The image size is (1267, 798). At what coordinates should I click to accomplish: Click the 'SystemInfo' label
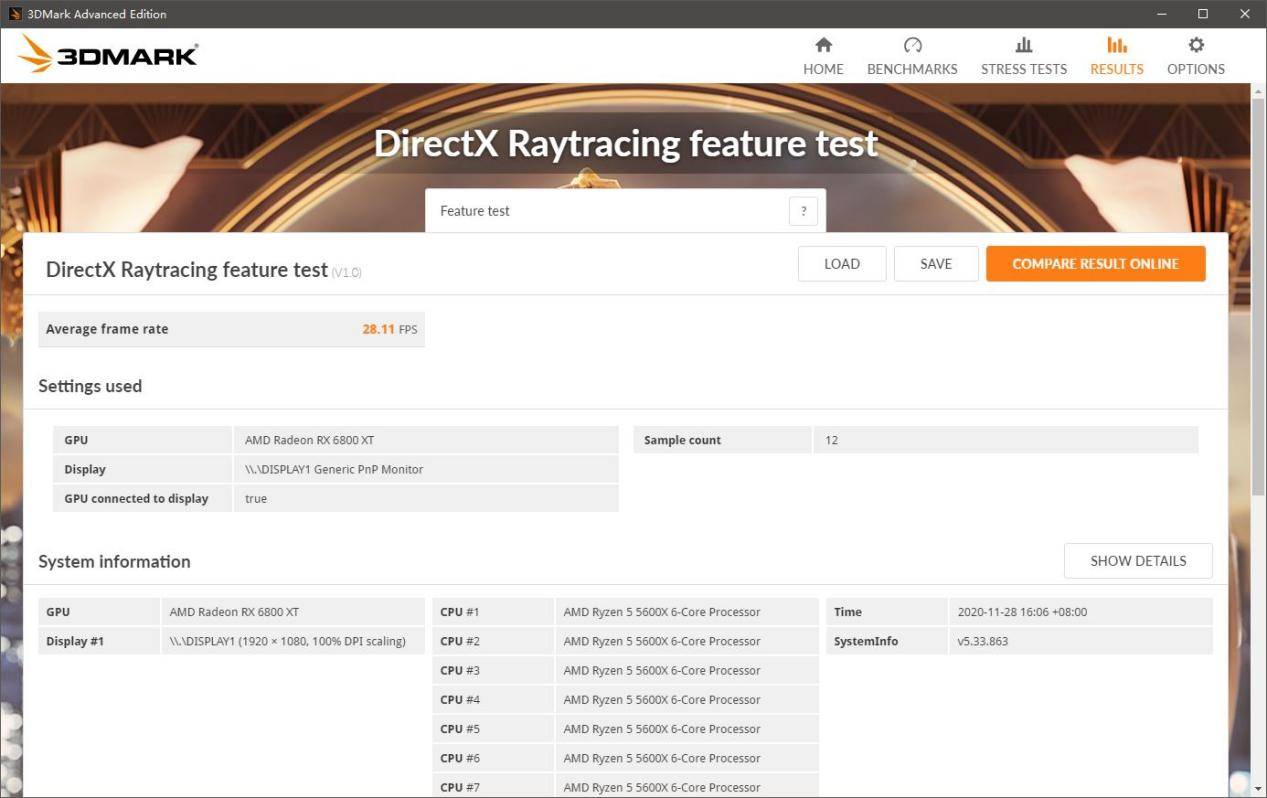866,641
